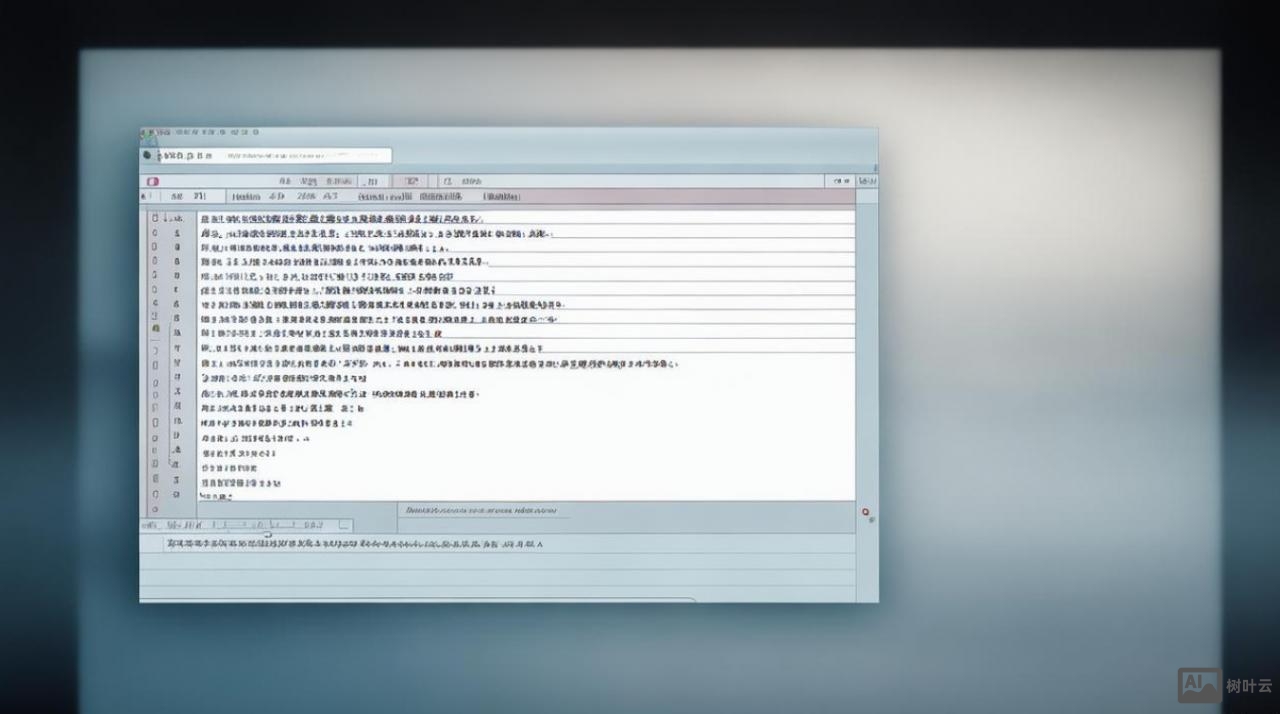Click the green icon in the left row gutter
The height and width of the screenshot is (714, 1280).
click(x=155, y=328)
